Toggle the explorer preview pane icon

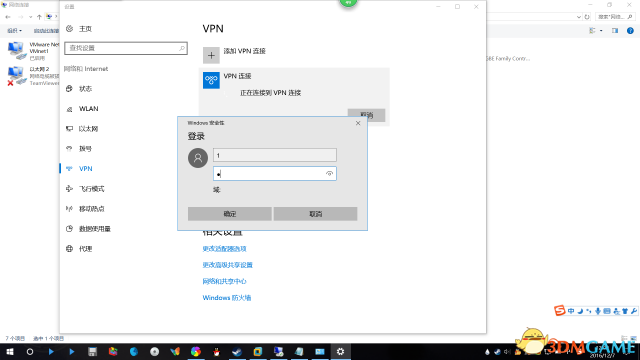(x=615, y=31)
